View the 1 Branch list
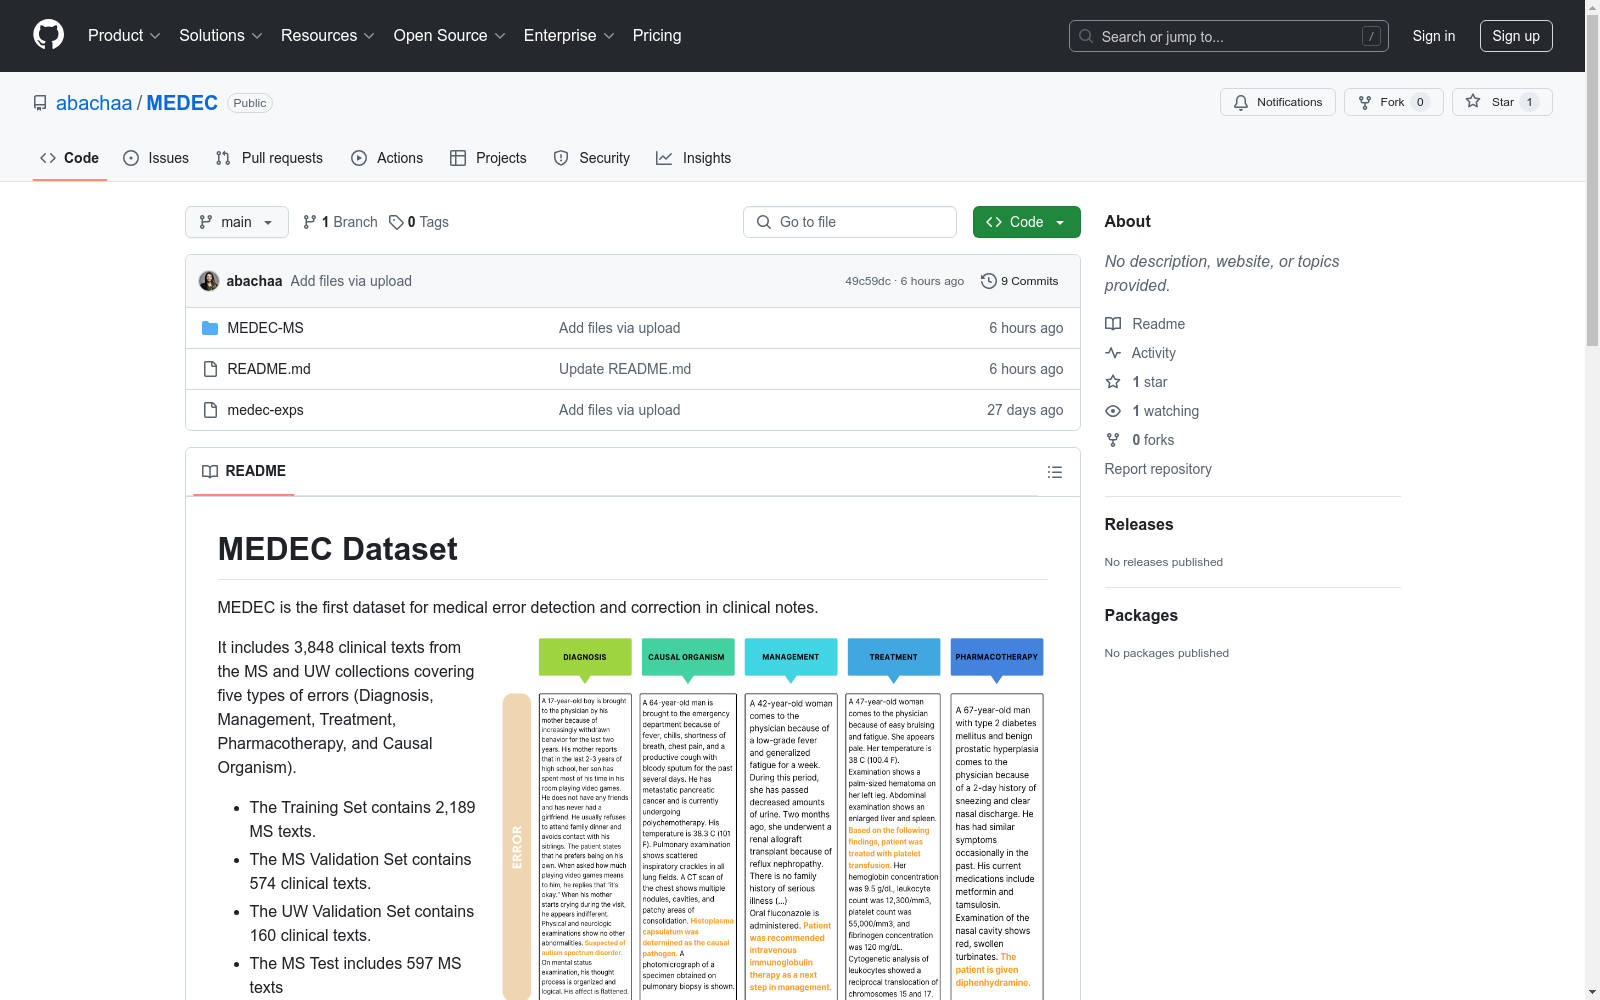The width and height of the screenshot is (1600, 1000). [x=340, y=222]
